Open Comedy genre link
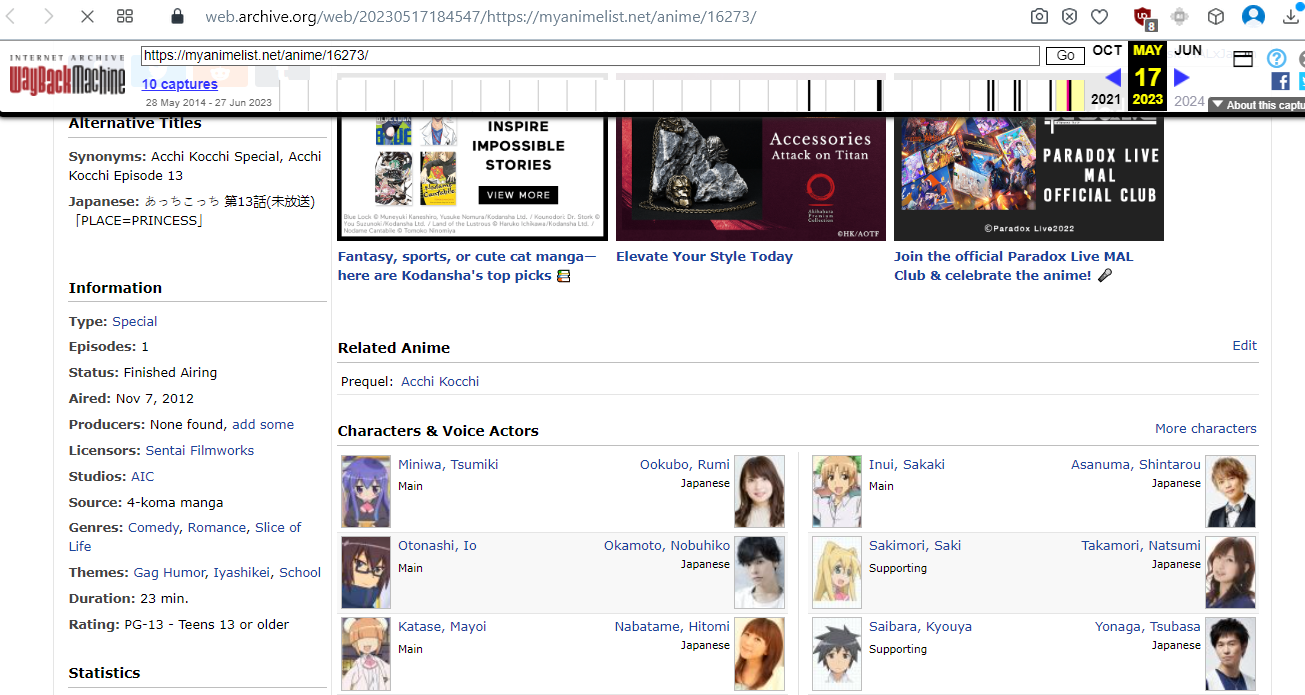 (x=154, y=528)
